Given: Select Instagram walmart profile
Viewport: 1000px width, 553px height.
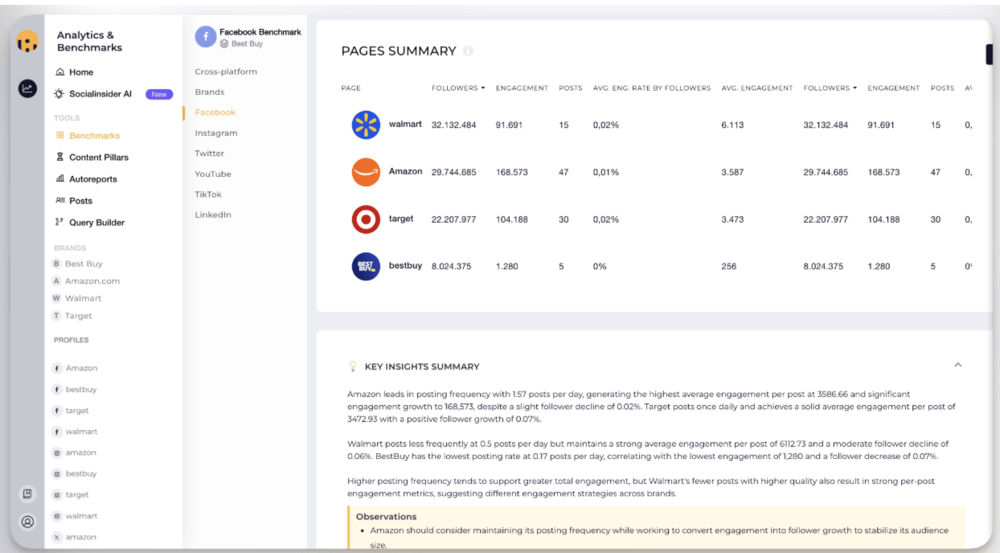Looking at the screenshot, I should pos(81,515).
